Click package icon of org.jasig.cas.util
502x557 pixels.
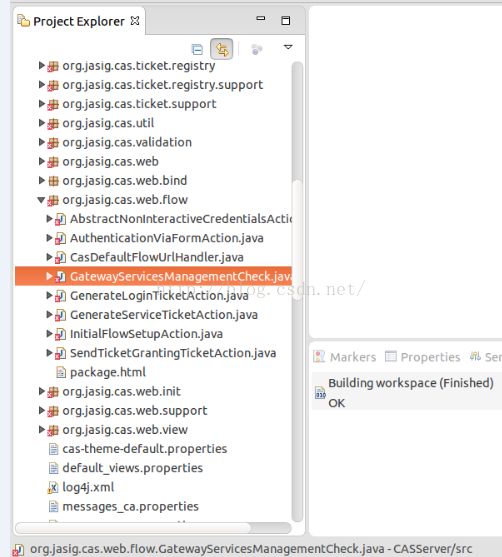coord(53,124)
